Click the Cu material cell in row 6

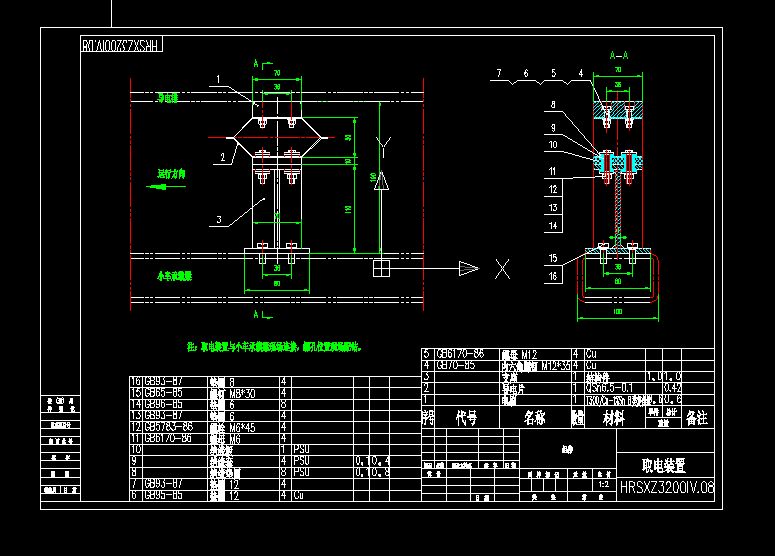tap(298, 495)
